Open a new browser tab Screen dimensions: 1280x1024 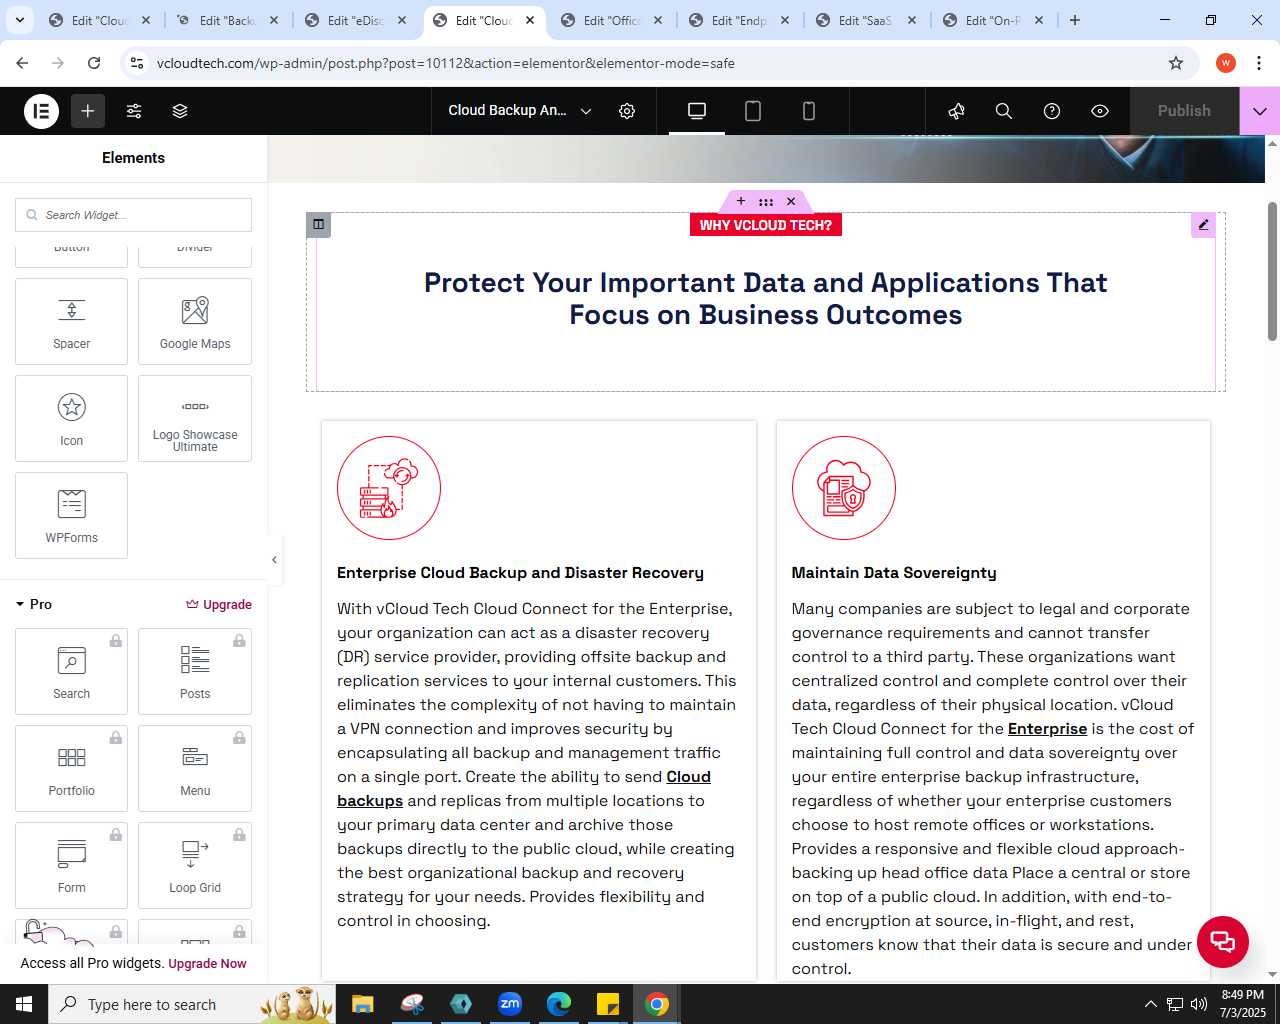point(1075,20)
